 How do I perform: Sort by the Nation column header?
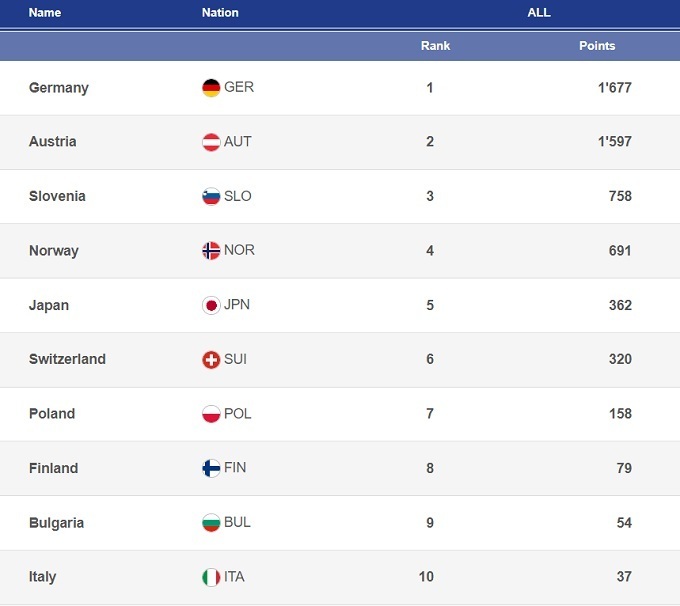pos(220,13)
